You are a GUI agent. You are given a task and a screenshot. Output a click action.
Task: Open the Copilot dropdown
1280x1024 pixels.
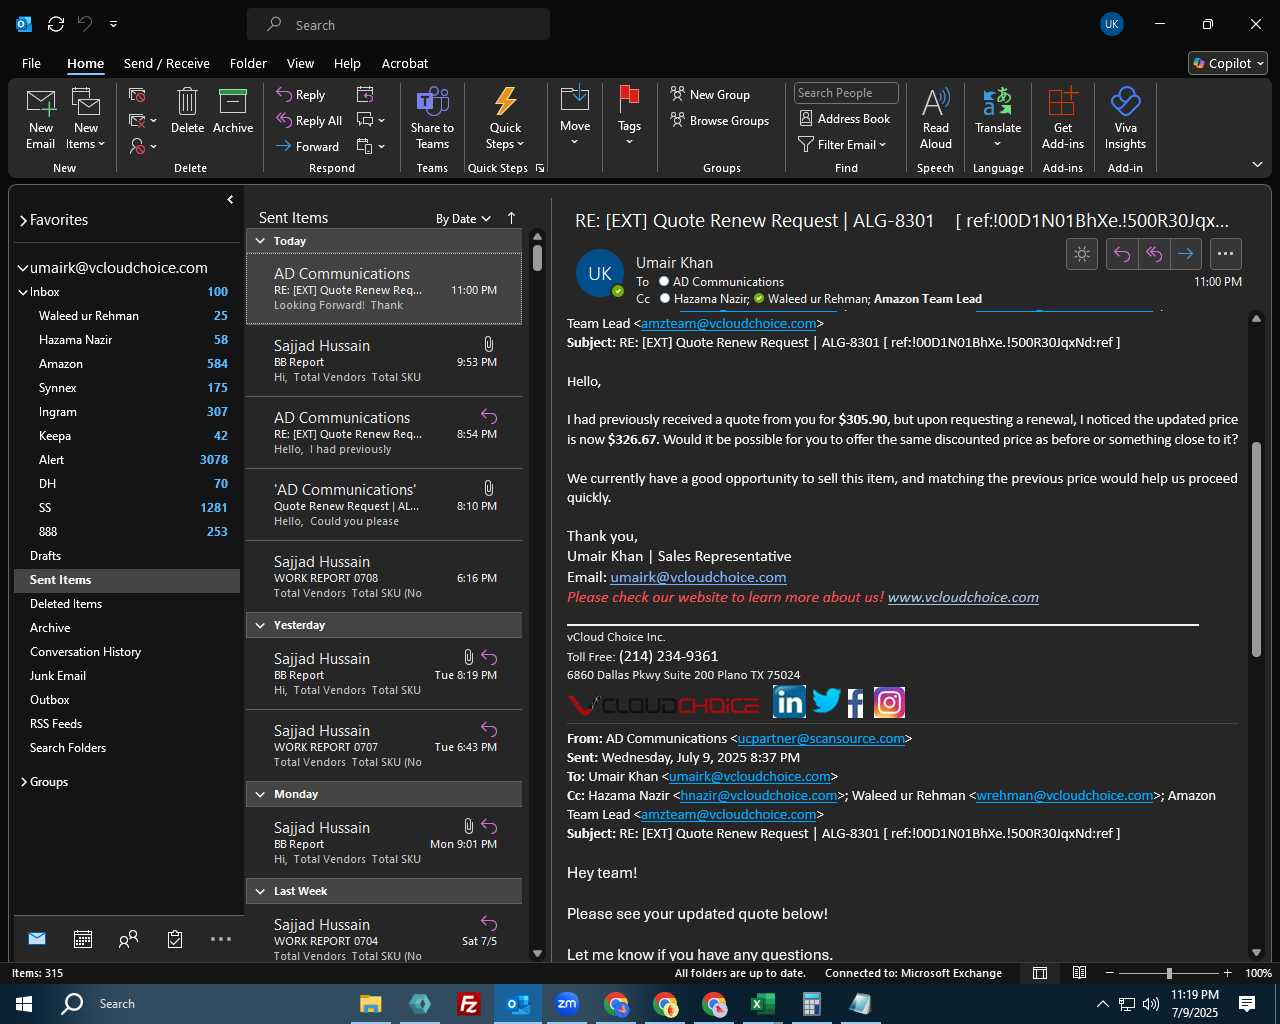pyautogui.click(x=1228, y=63)
